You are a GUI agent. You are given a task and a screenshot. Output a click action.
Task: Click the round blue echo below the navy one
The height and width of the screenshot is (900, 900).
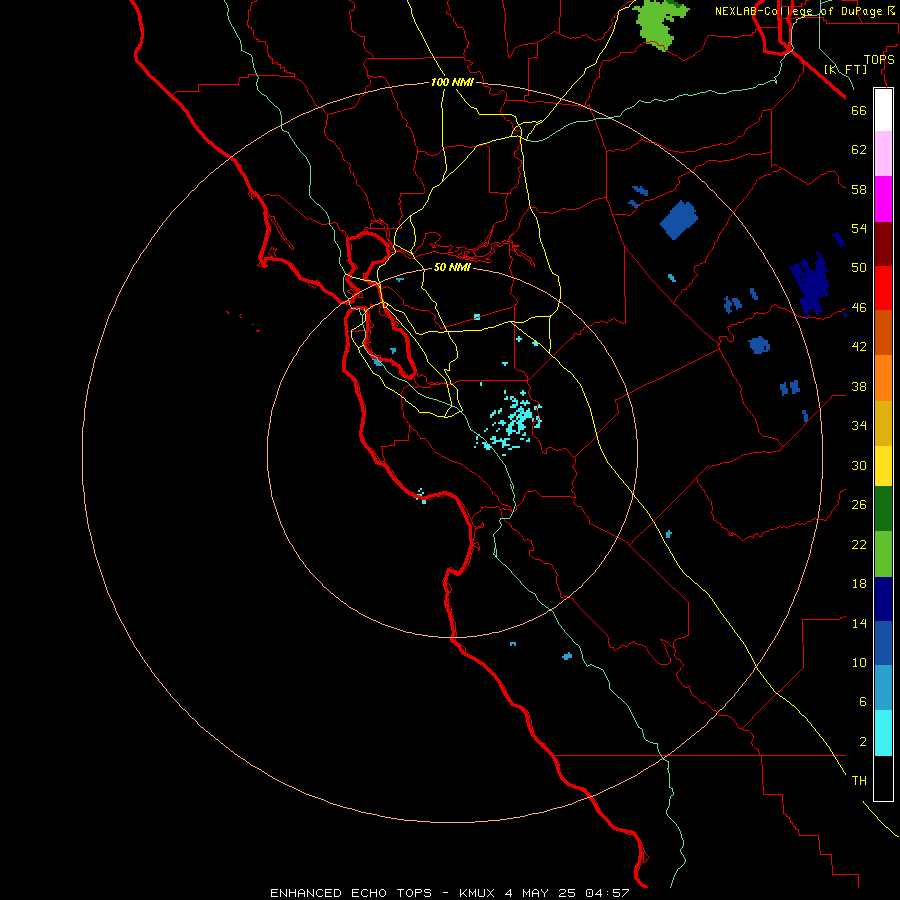[x=759, y=344]
